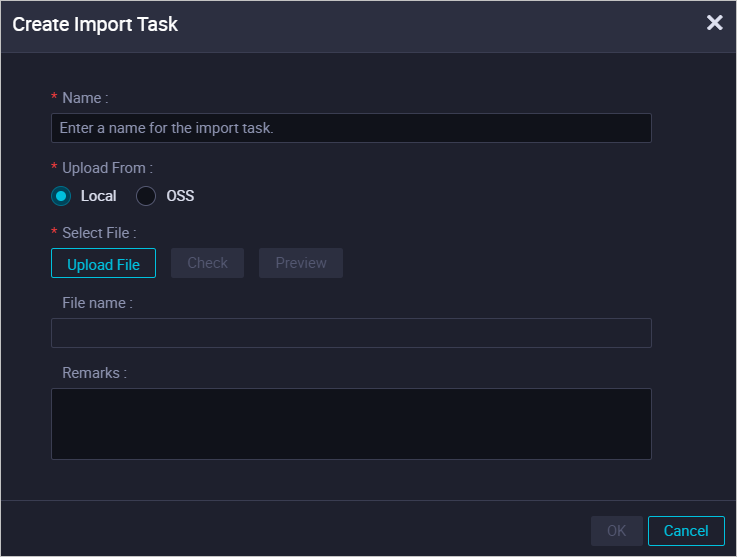
Task: Click the red asterisk beside Name
Action: [x=54, y=97]
